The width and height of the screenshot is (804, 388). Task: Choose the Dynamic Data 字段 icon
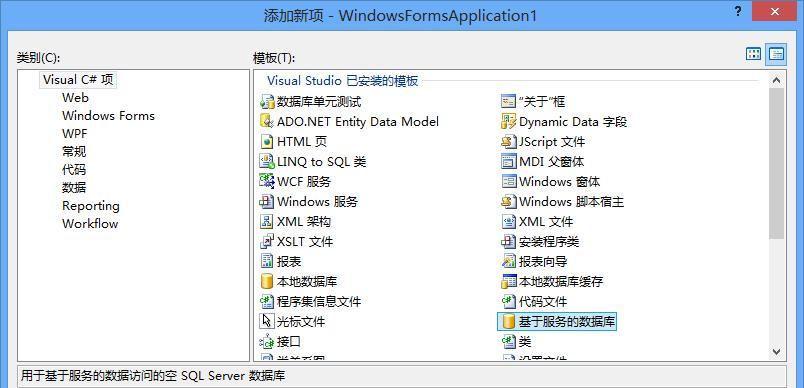coord(508,121)
